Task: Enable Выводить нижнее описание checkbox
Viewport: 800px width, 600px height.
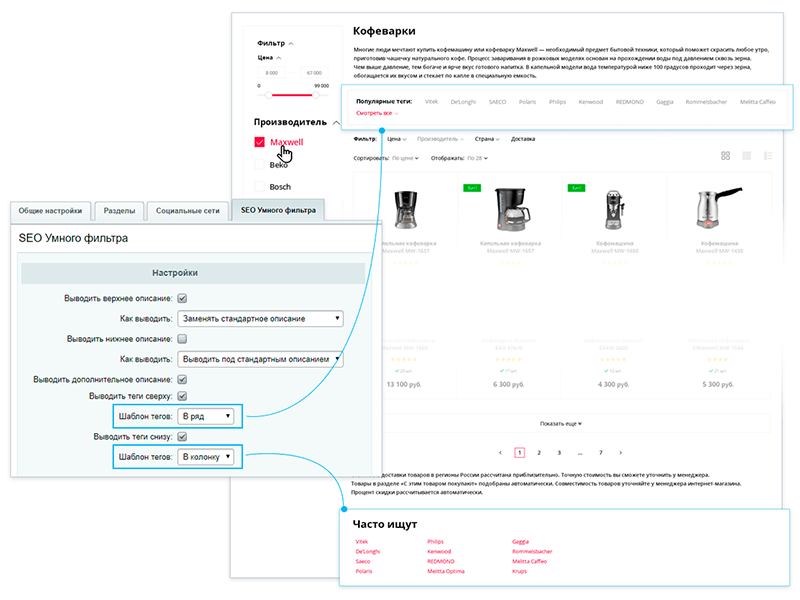Action: click(x=182, y=339)
